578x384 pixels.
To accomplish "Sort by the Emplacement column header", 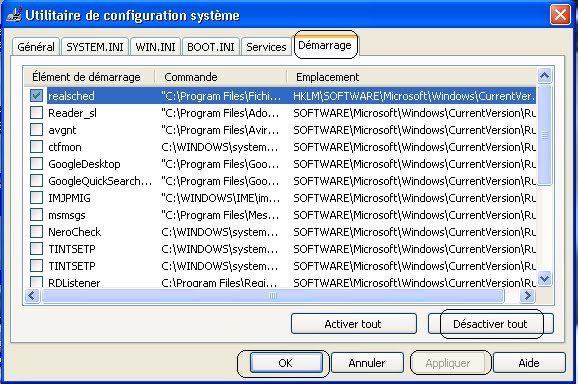I will (x=412, y=77).
